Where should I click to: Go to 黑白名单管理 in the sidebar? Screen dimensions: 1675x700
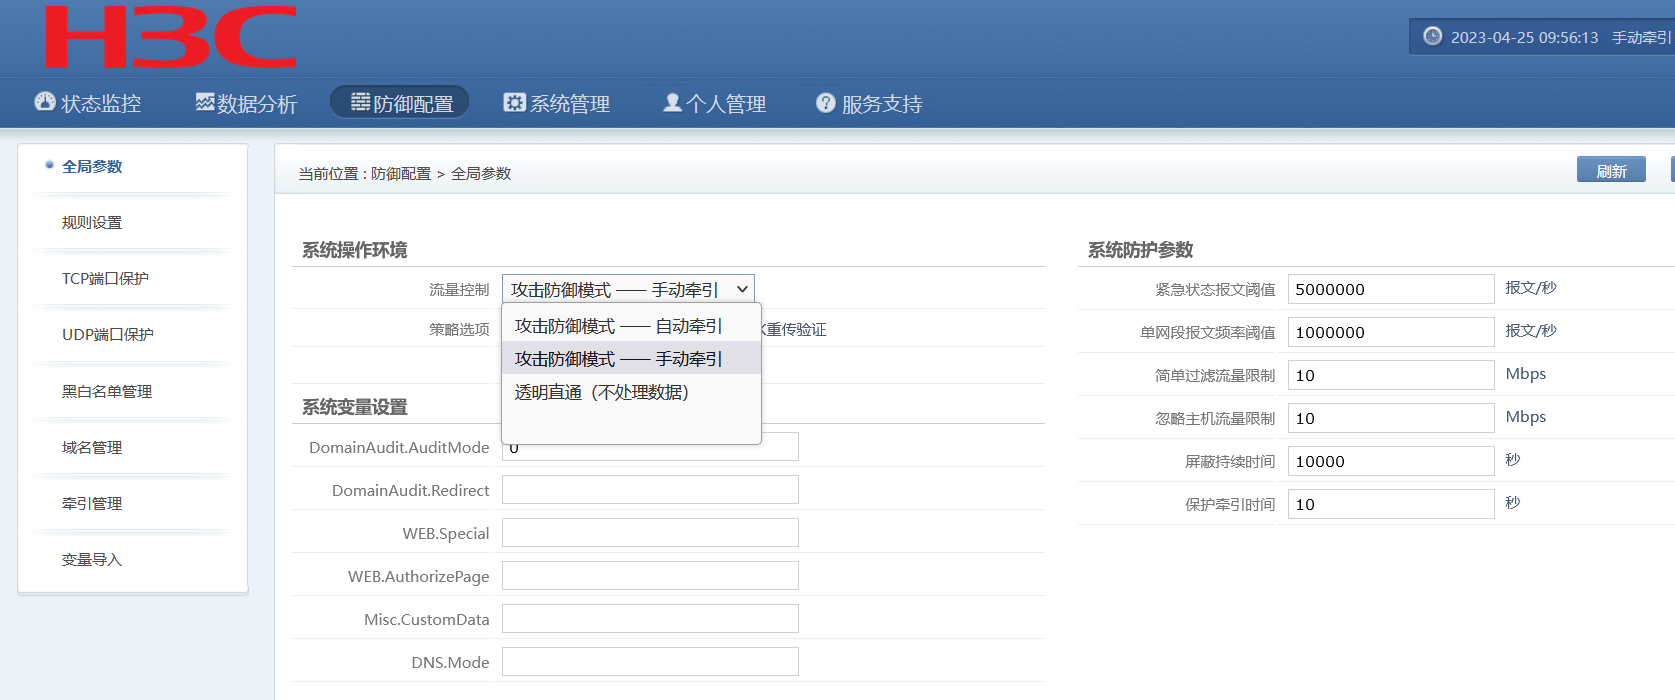(x=107, y=392)
